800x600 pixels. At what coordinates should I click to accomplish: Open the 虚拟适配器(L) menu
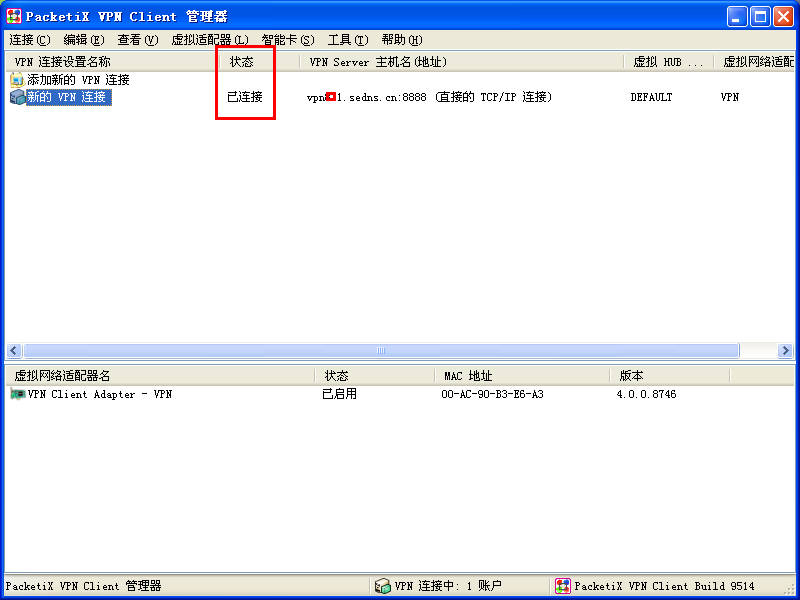tap(210, 40)
